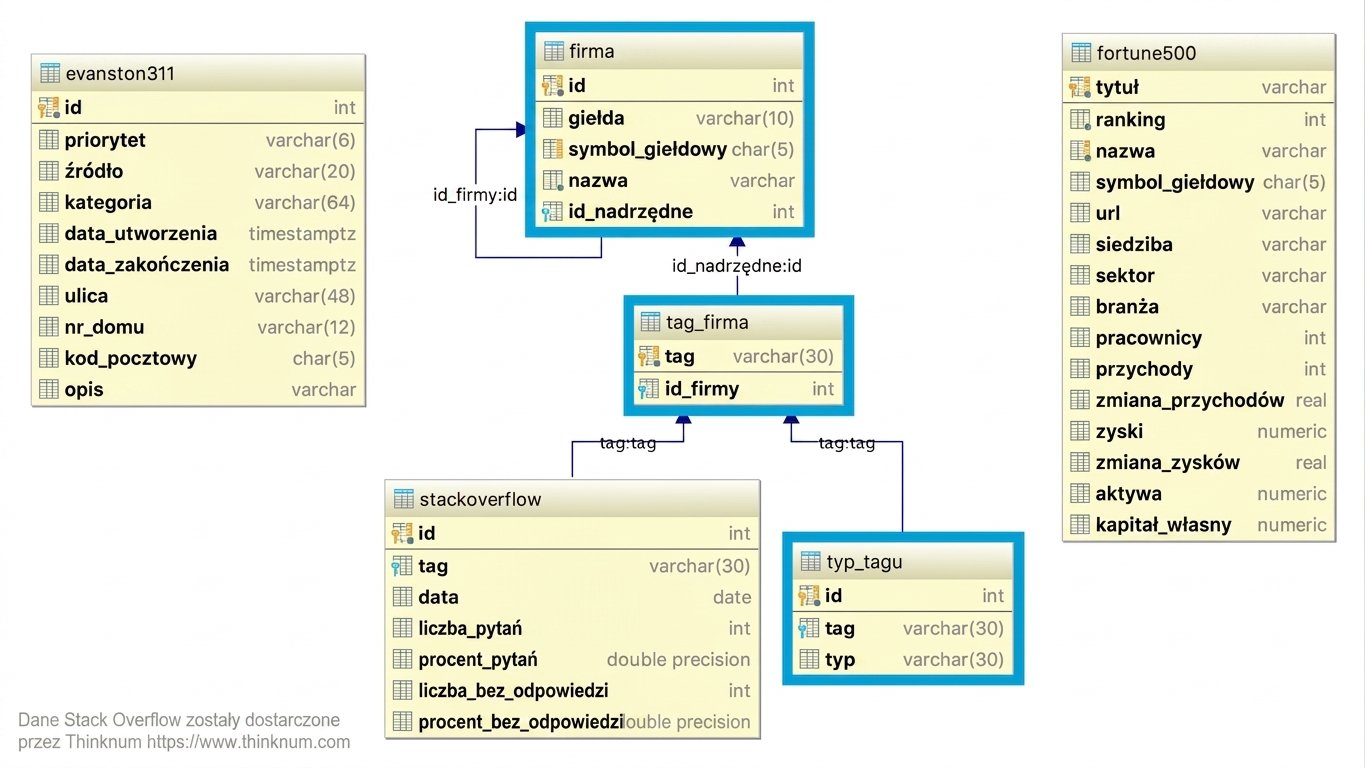Select primary key icon of id in typ_tagu
The width and height of the screenshot is (1365, 768).
pos(810,596)
